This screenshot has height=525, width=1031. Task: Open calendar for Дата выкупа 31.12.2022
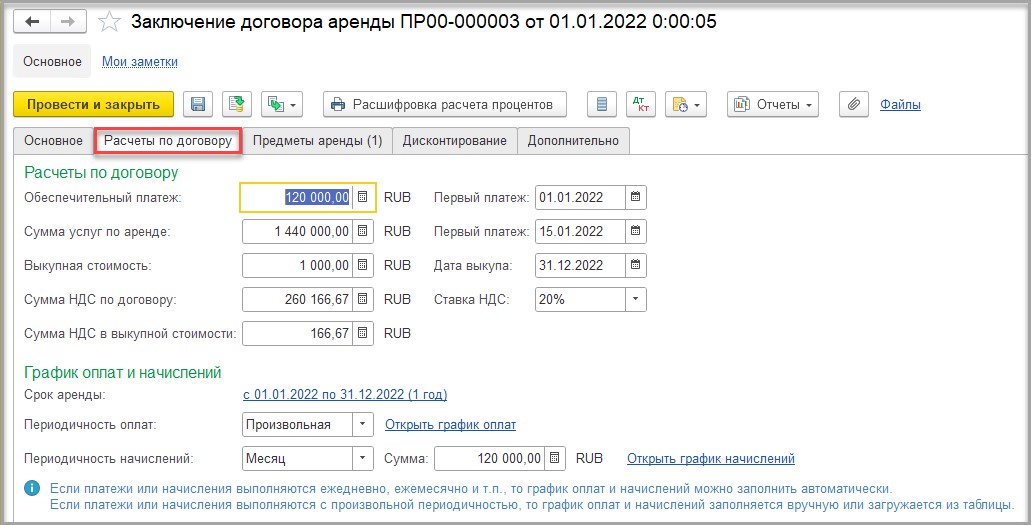tap(635, 265)
